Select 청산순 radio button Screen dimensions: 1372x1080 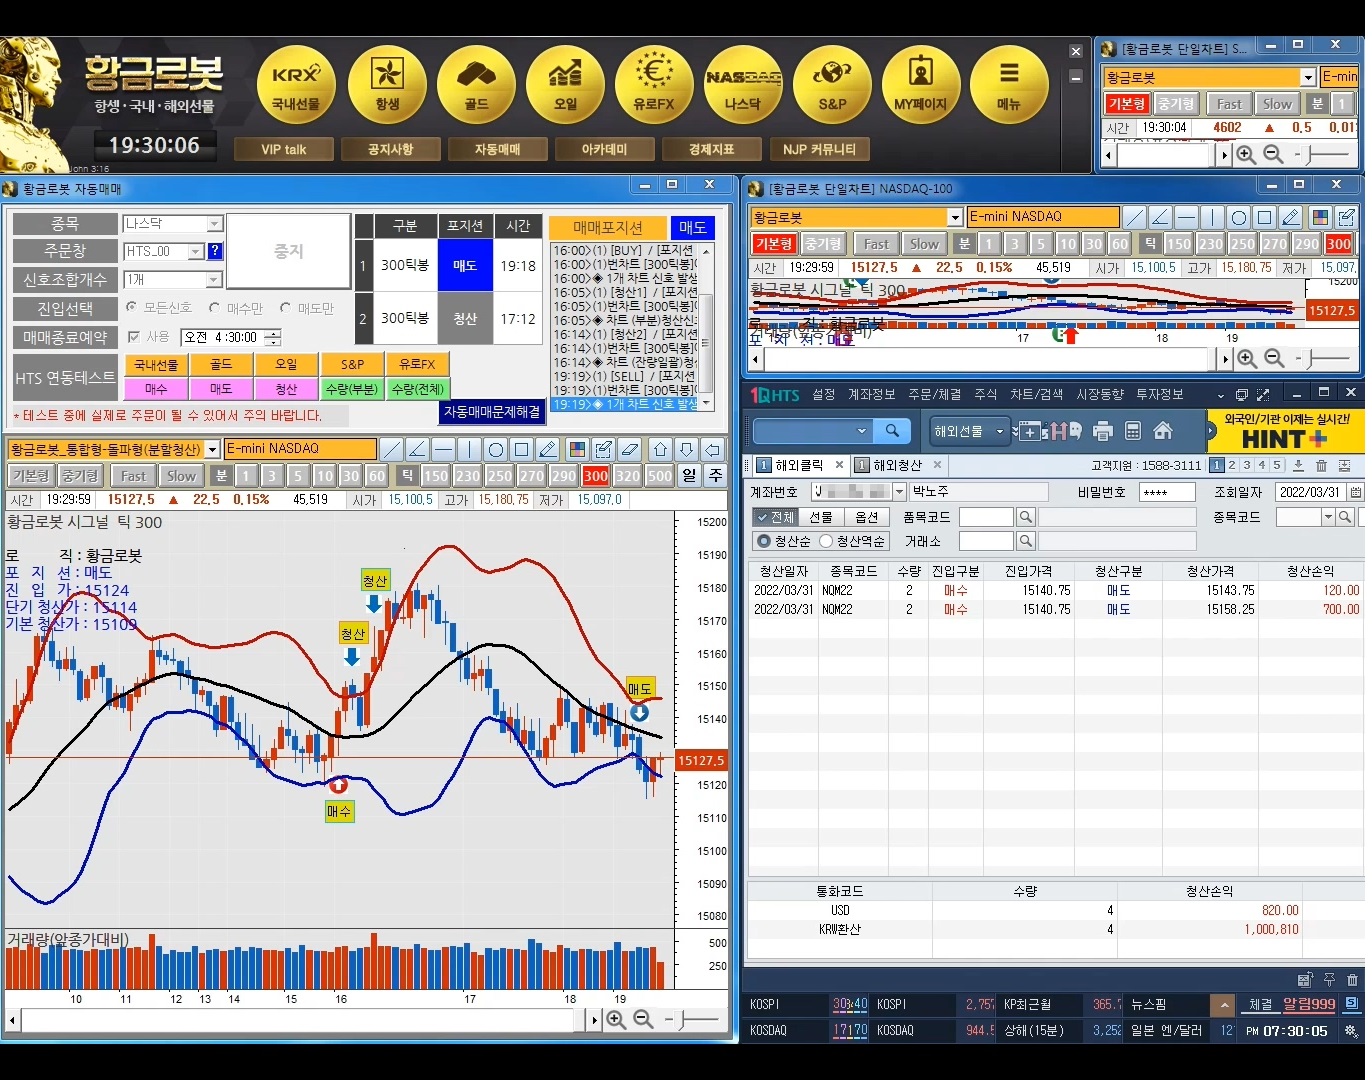coord(764,541)
